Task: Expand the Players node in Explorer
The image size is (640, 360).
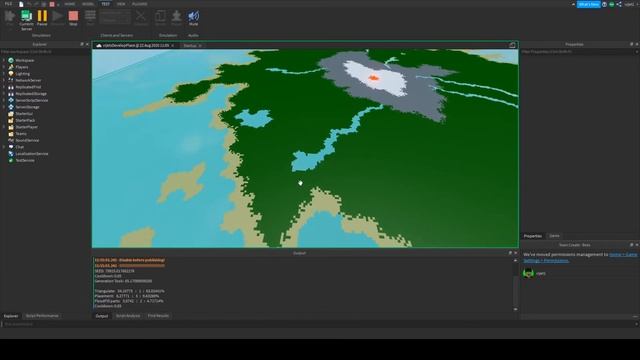Action: click(x=4, y=67)
